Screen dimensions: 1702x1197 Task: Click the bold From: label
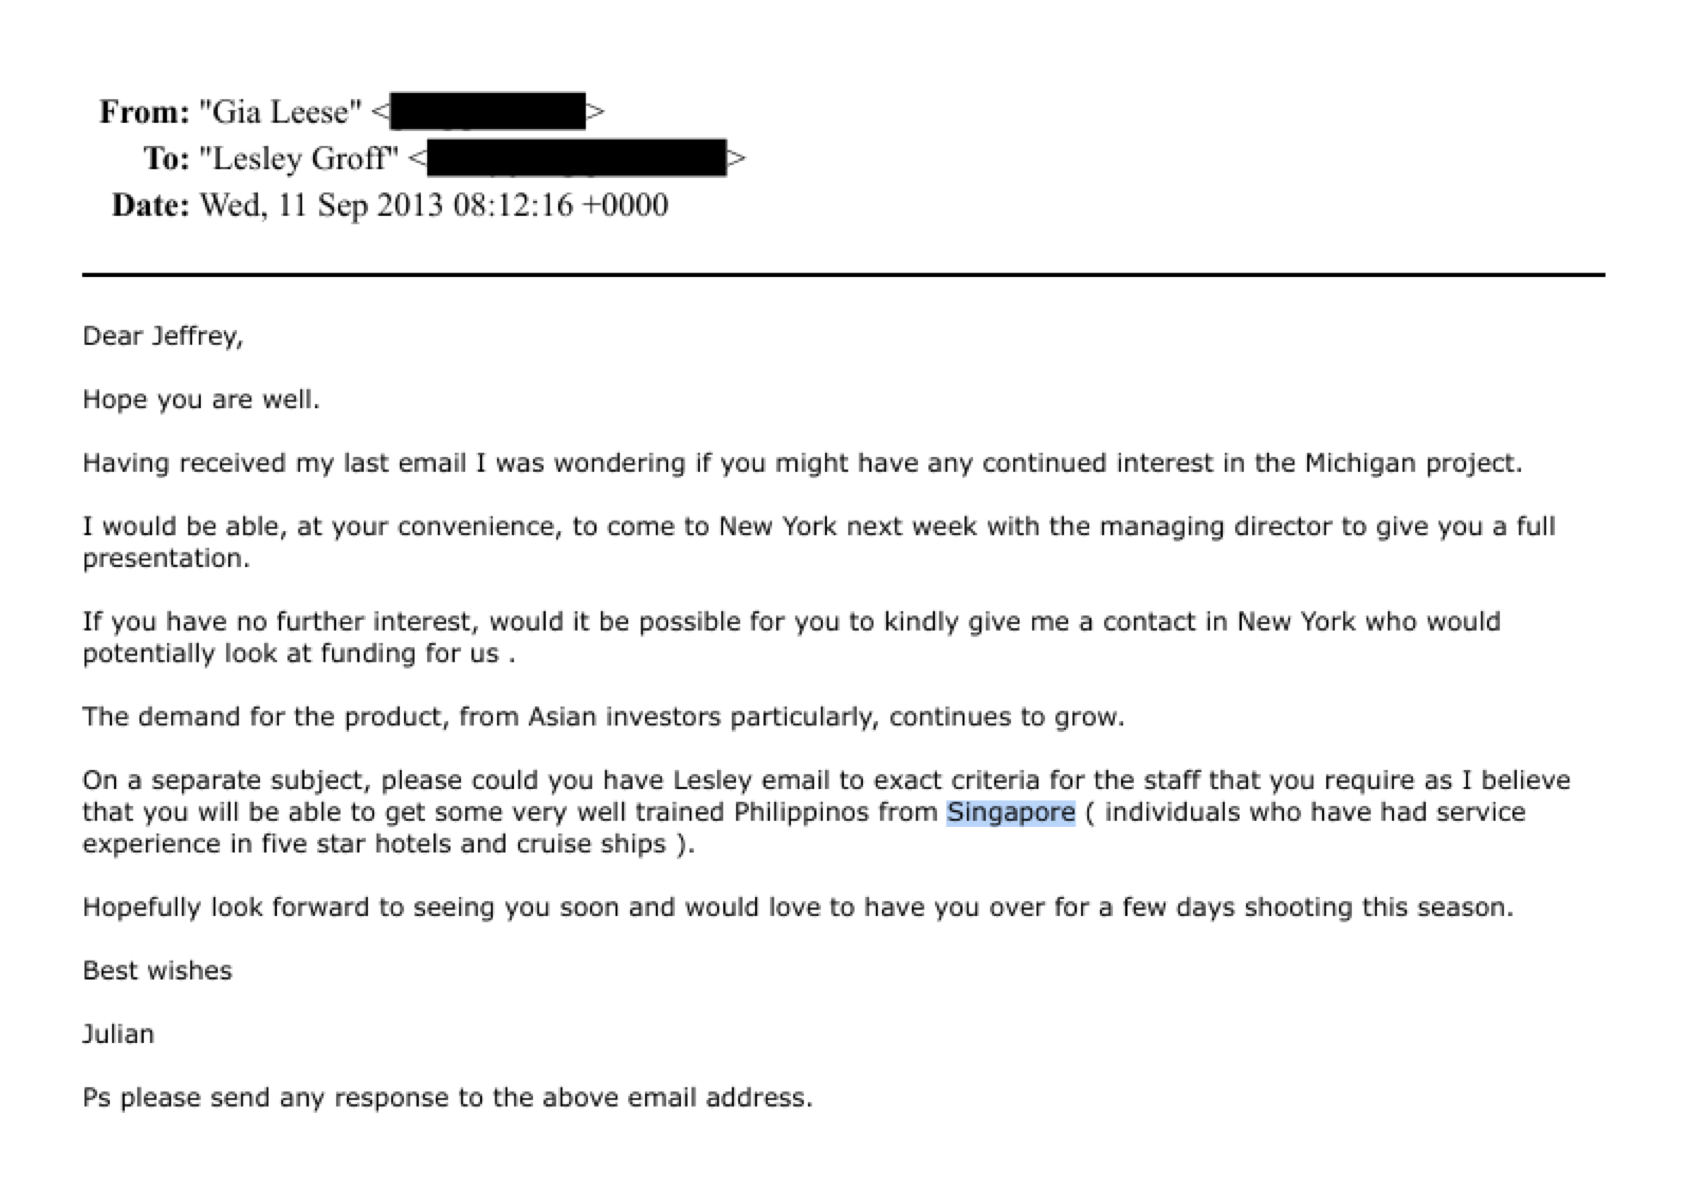pos(144,112)
